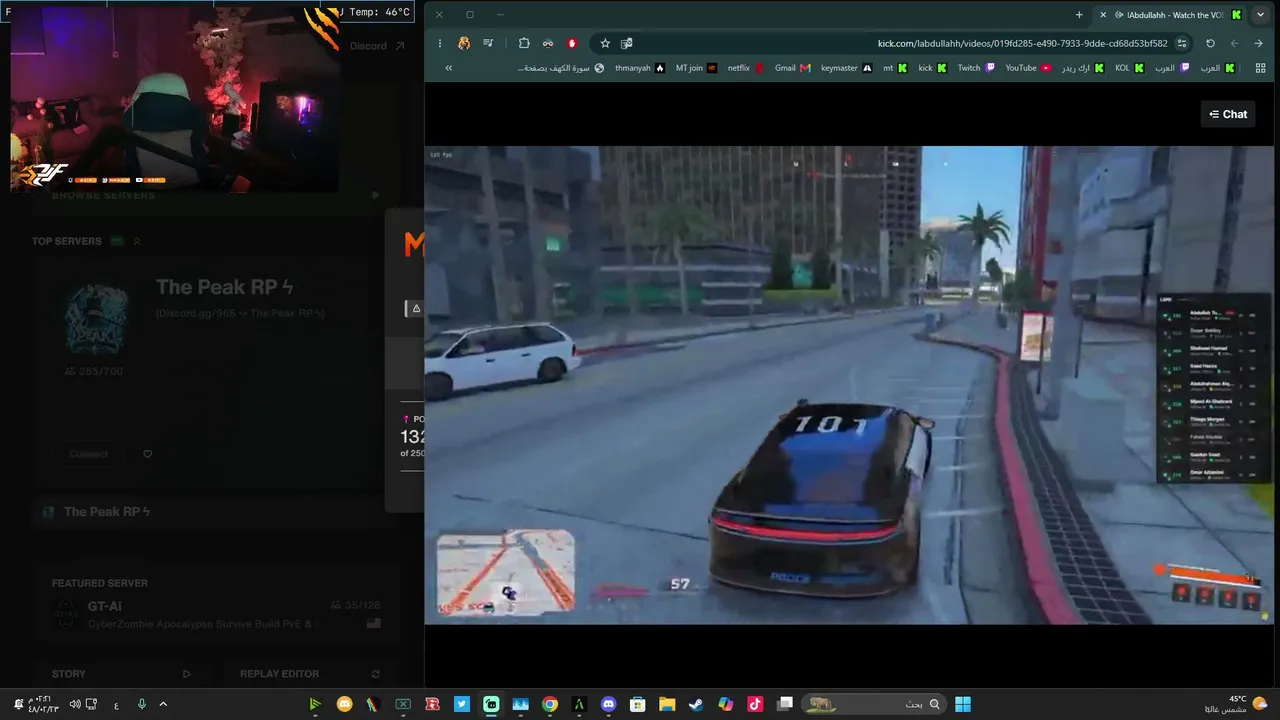Show hidden system tray icons
Image resolution: width=1280 pixels, height=720 pixels.
(163, 704)
